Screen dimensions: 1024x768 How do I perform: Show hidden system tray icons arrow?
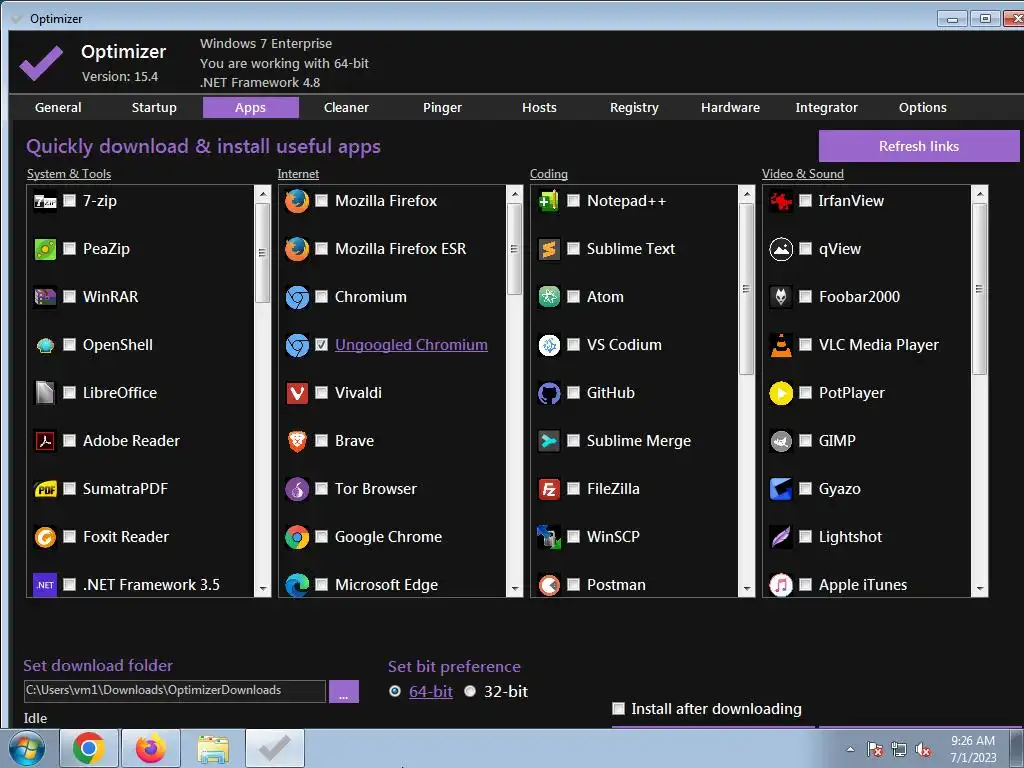click(850, 749)
